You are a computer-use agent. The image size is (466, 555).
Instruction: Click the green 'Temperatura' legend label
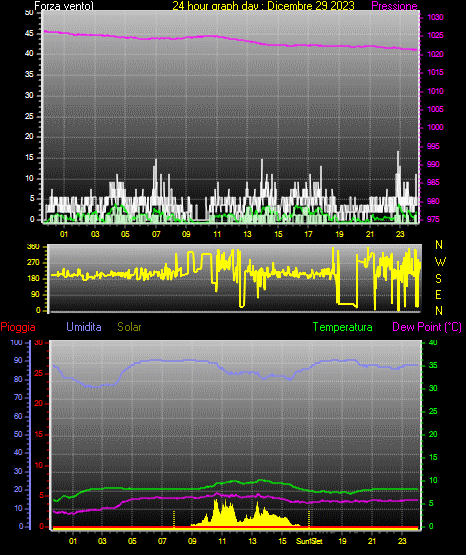[x=342, y=327]
